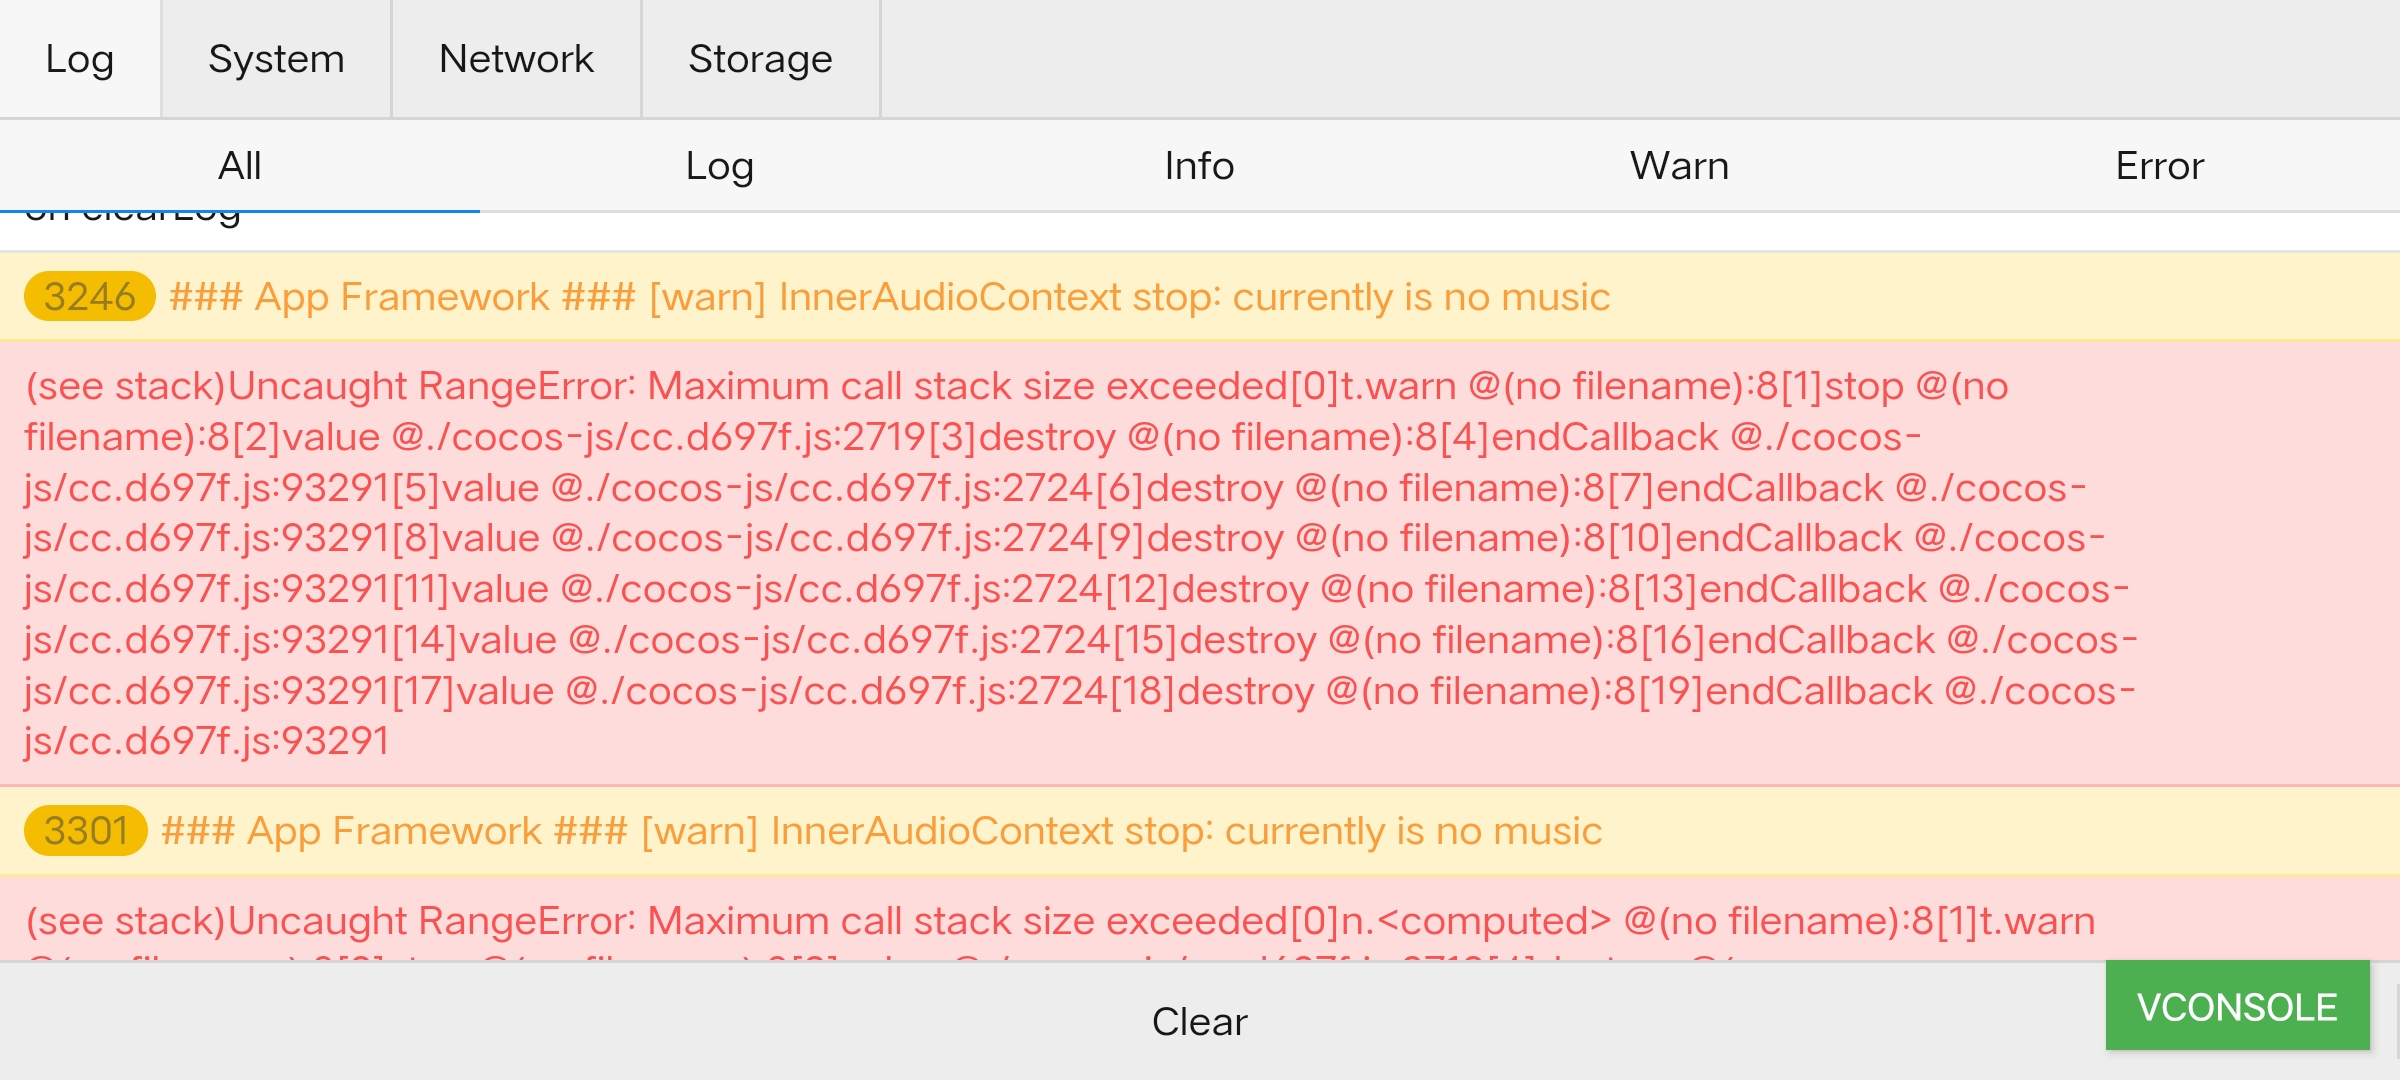2400x1080 pixels.
Task: Click the green VCONSOLE button
Action: coord(2237,1006)
